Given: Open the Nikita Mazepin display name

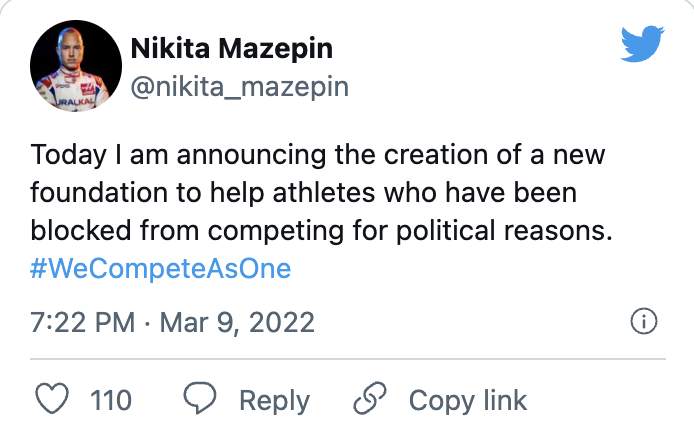Looking at the screenshot, I should pyautogui.click(x=231, y=47).
